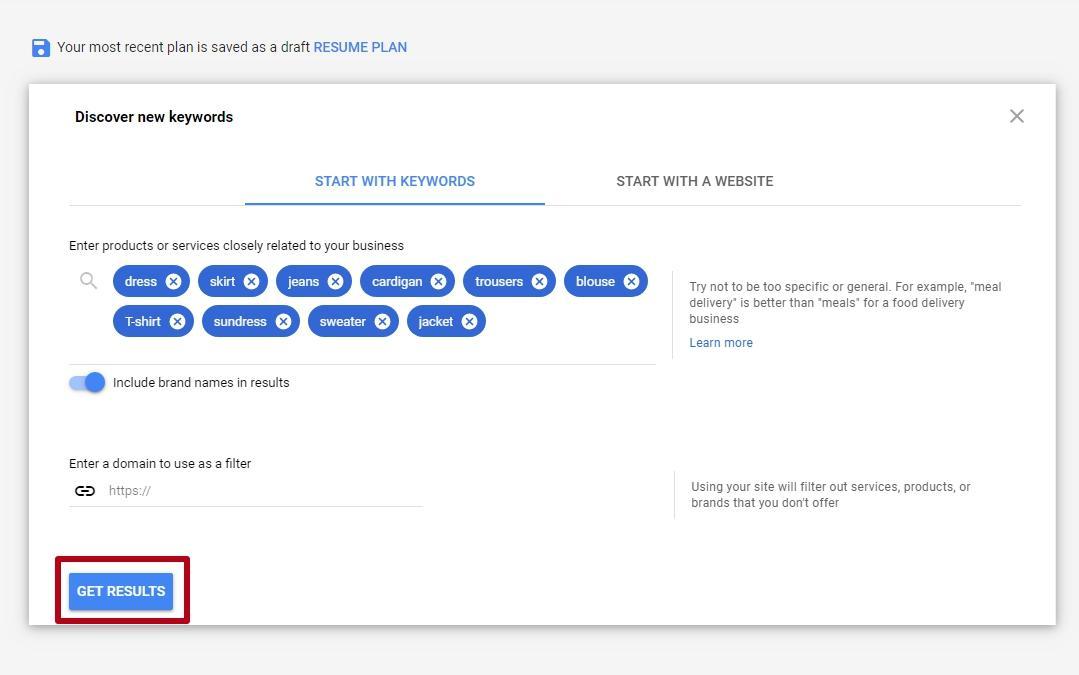Switch to Start with keywords tab

pyautogui.click(x=395, y=182)
